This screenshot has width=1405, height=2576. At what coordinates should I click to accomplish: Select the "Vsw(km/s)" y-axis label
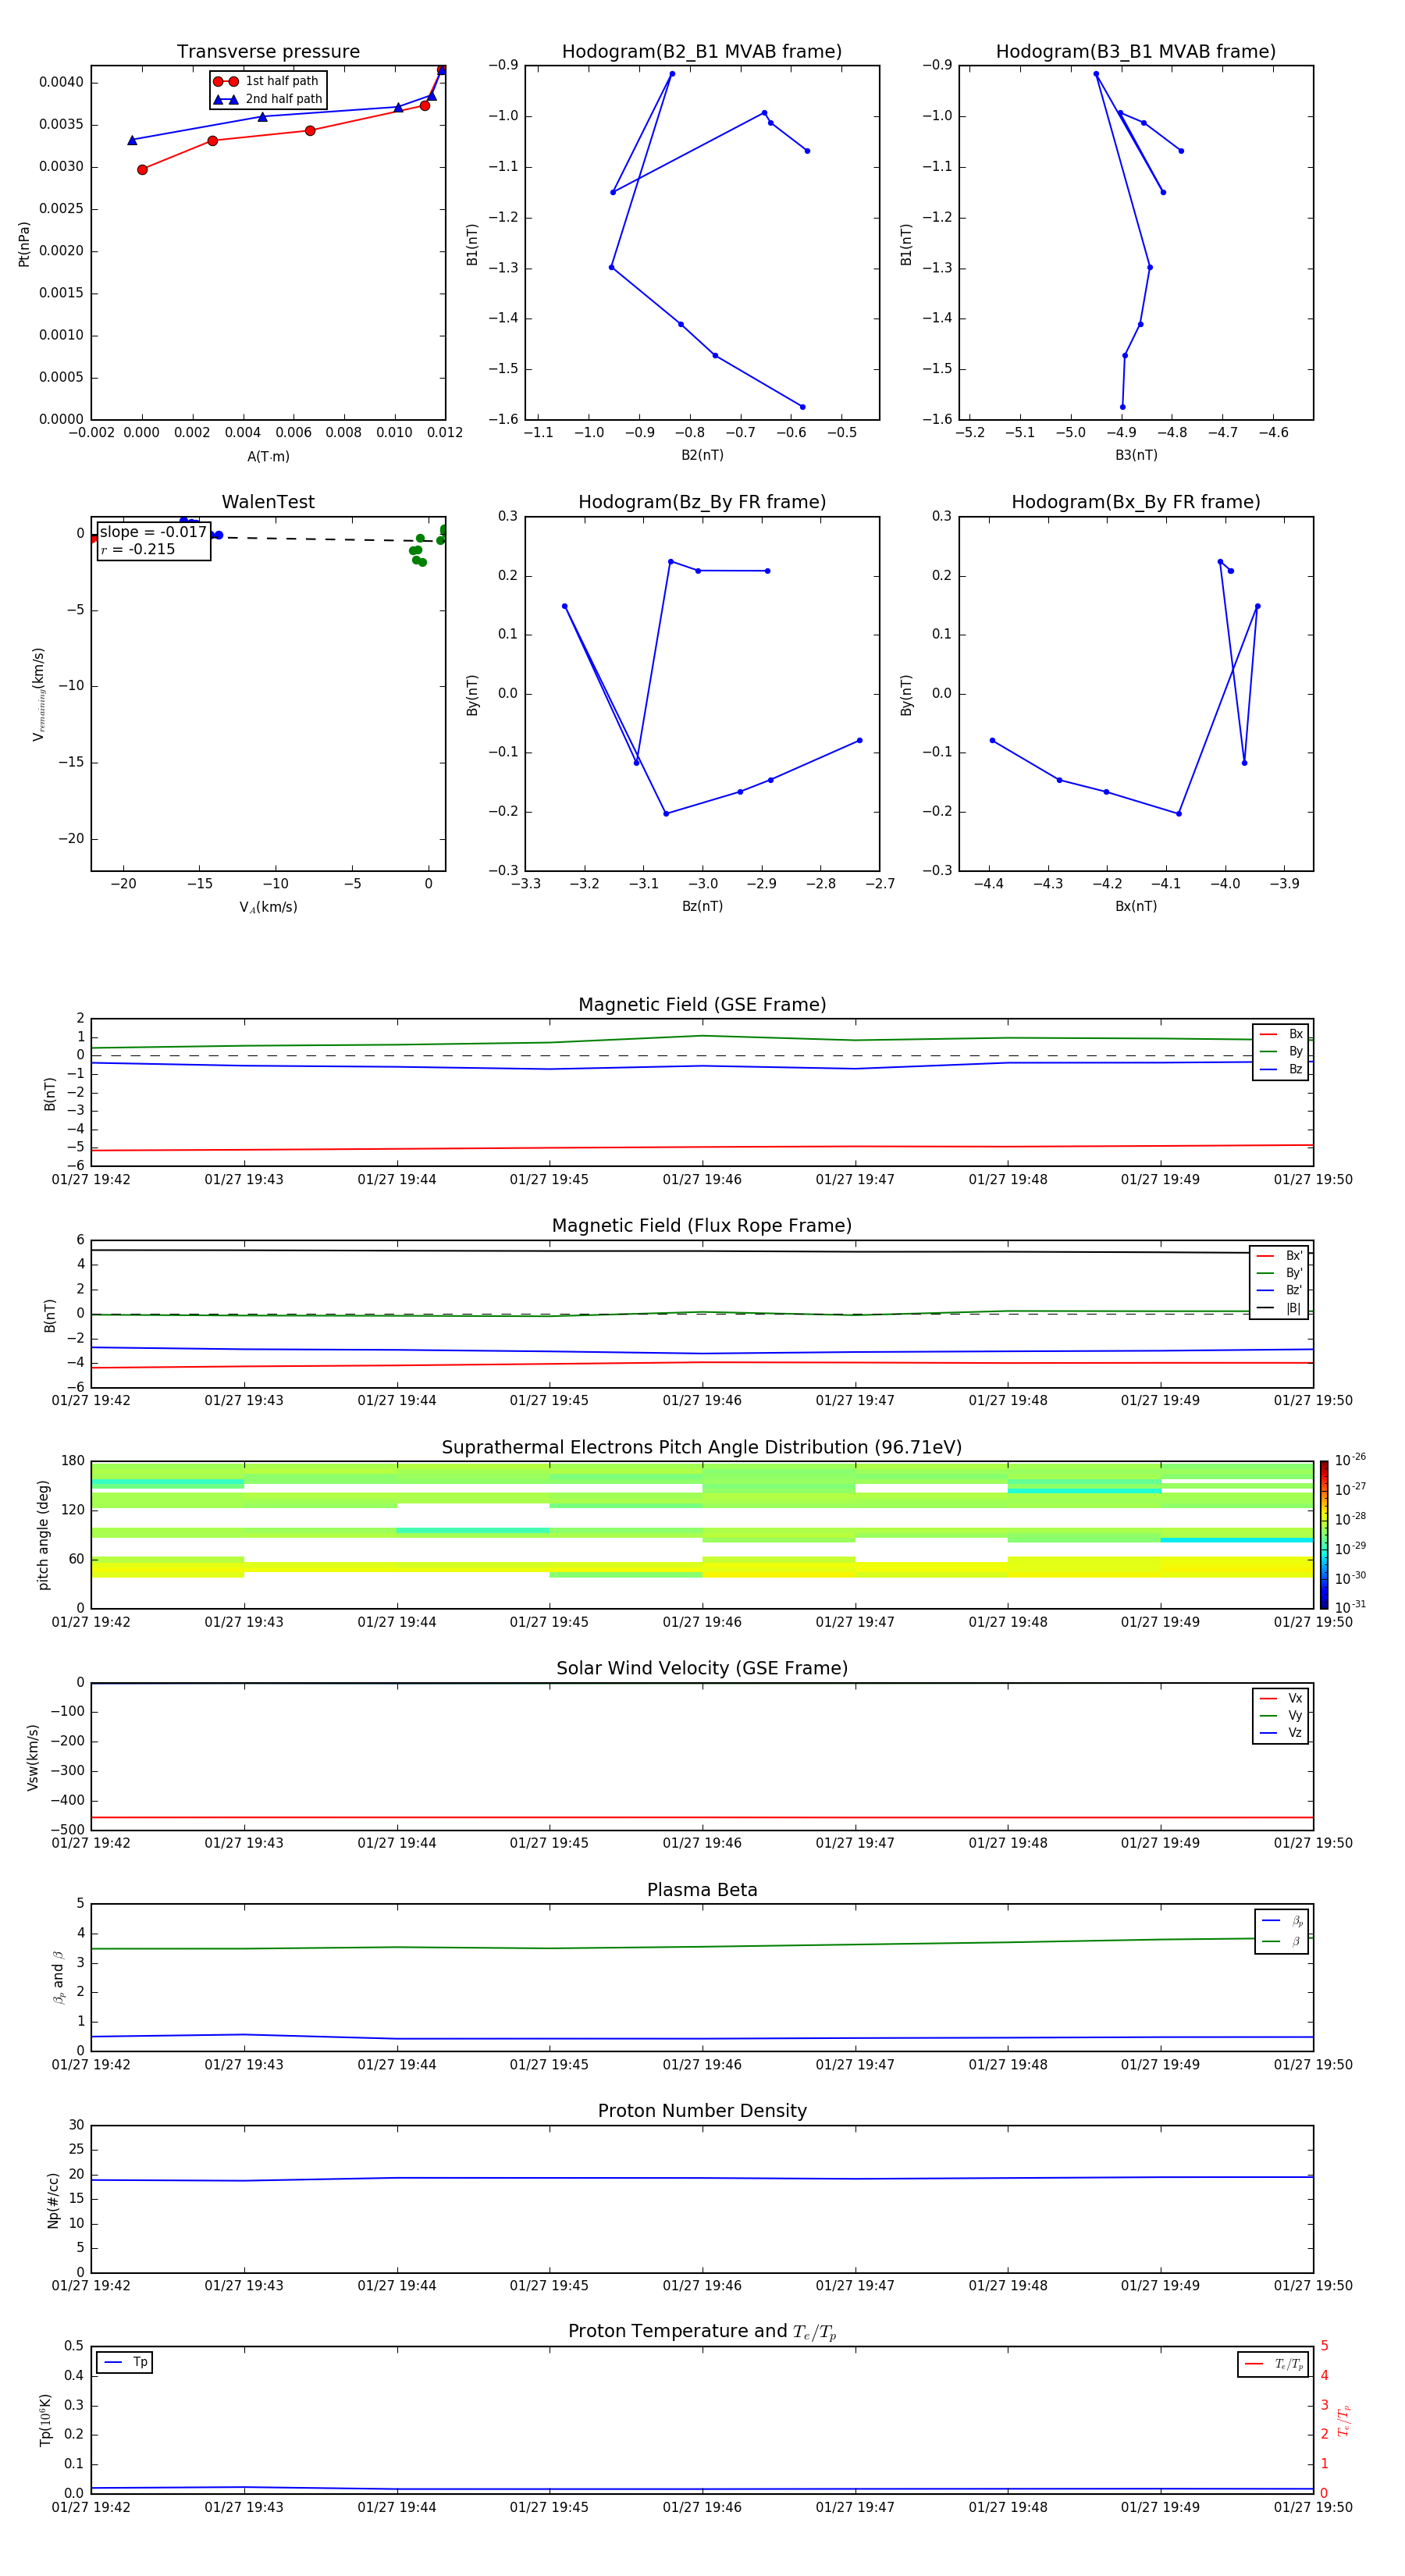pos(33,1757)
